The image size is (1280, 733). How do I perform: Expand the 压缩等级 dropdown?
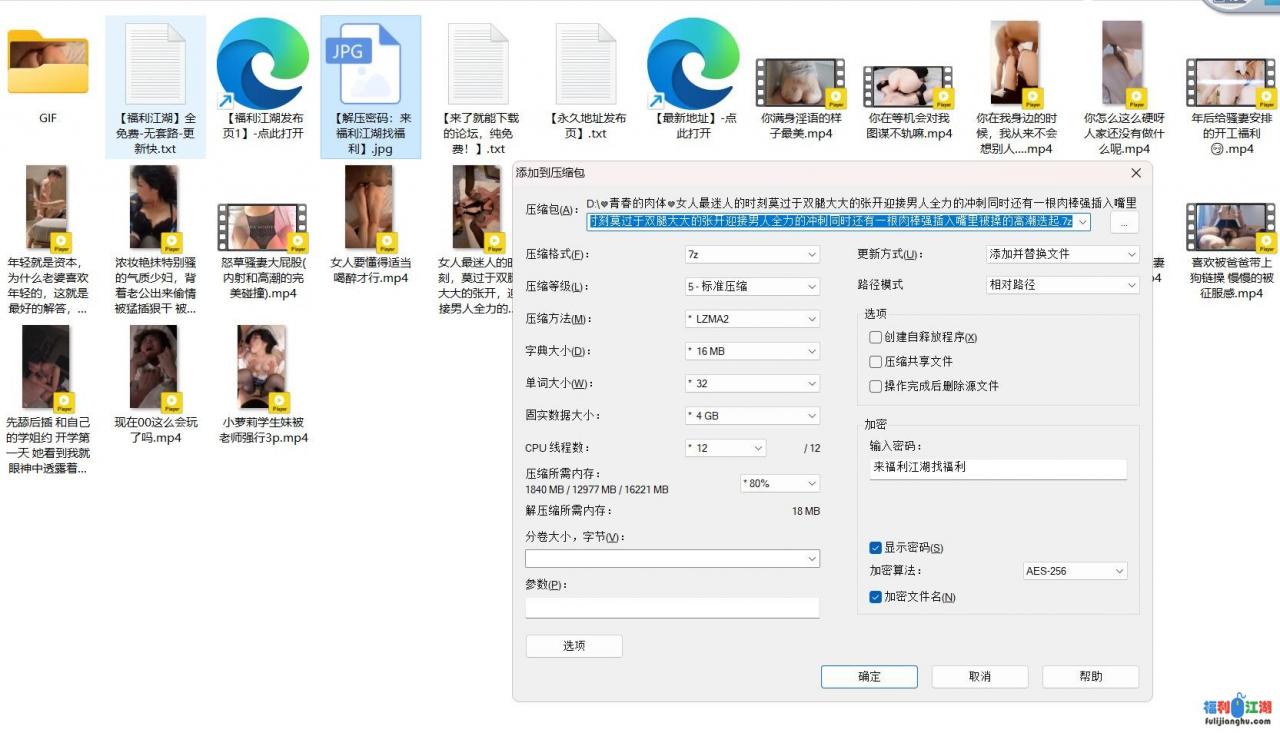(752, 286)
